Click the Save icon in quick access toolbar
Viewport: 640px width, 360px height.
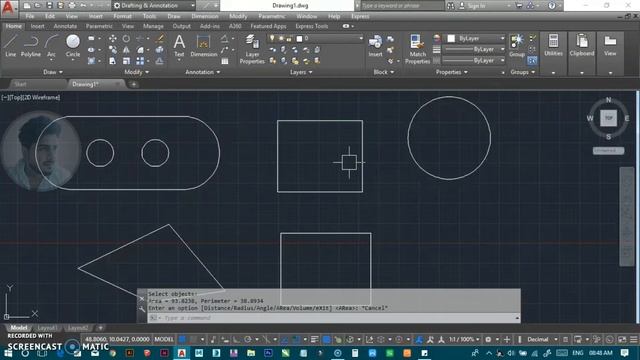pos(49,6)
